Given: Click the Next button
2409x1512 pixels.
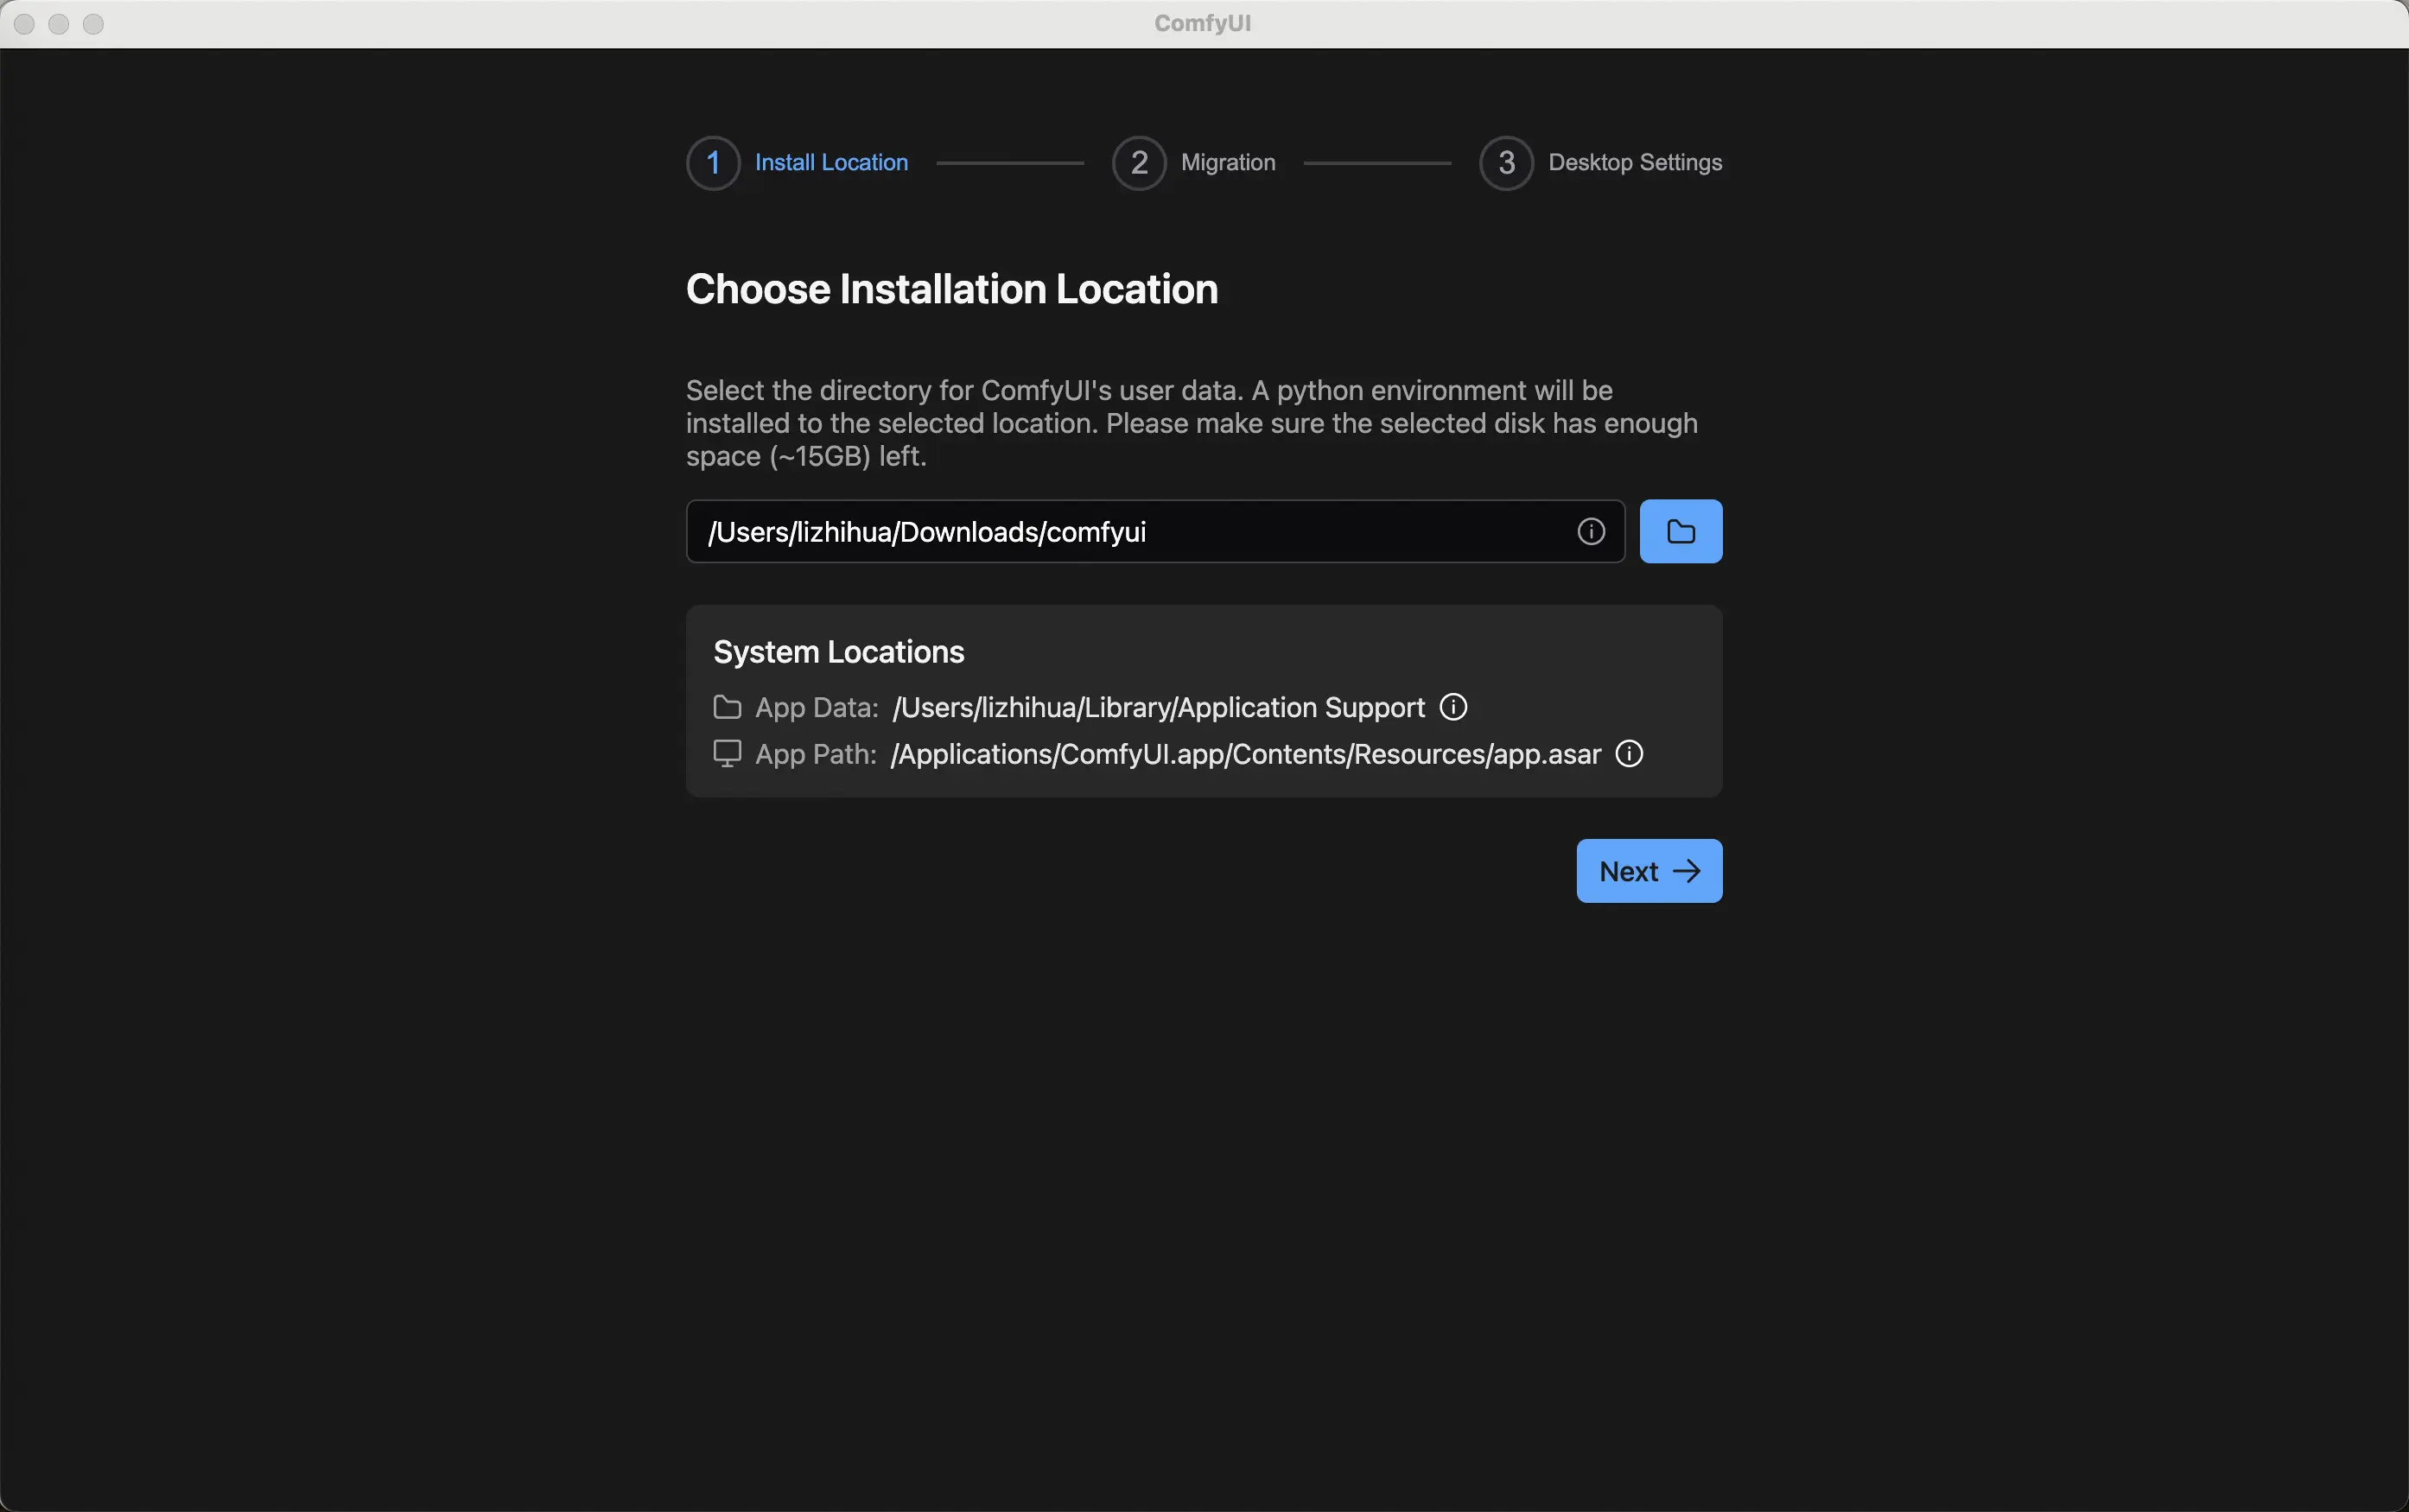Looking at the screenshot, I should [x=1649, y=871].
